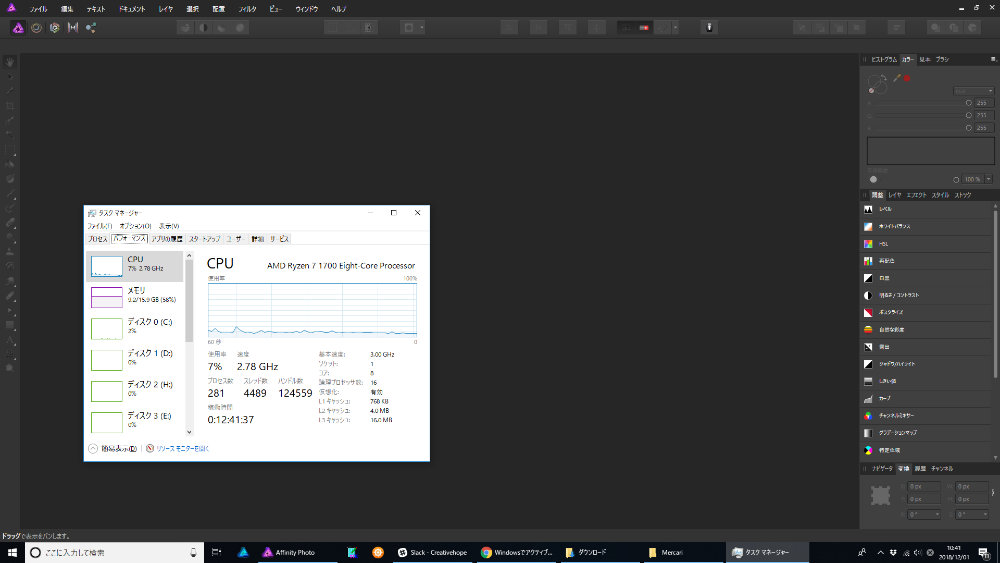Open the Export persona icon
The image size is (1000, 563).
tap(91, 27)
